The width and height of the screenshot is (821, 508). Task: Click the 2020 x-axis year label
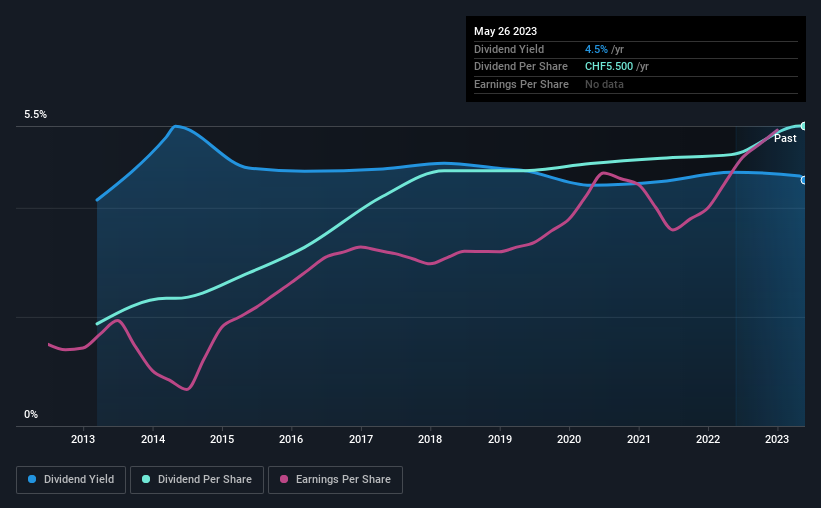569,439
